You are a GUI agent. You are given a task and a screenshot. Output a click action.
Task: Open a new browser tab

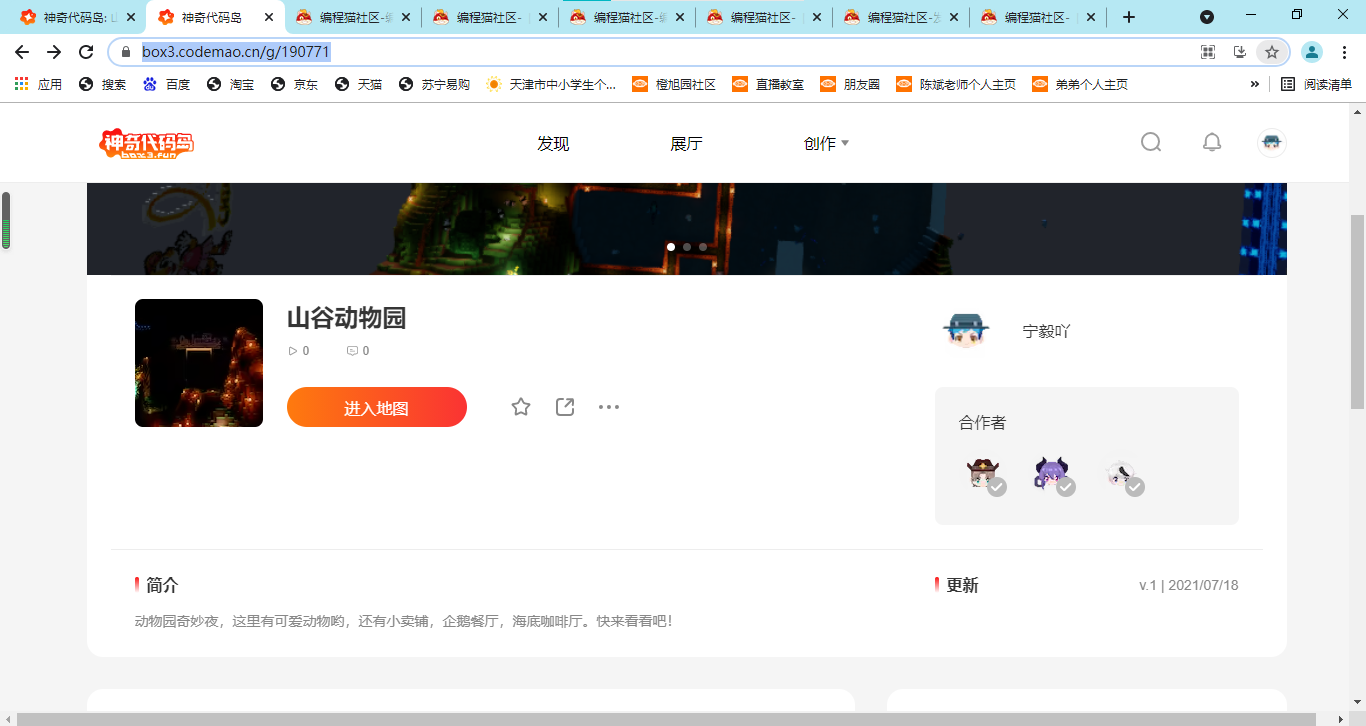coord(1129,17)
